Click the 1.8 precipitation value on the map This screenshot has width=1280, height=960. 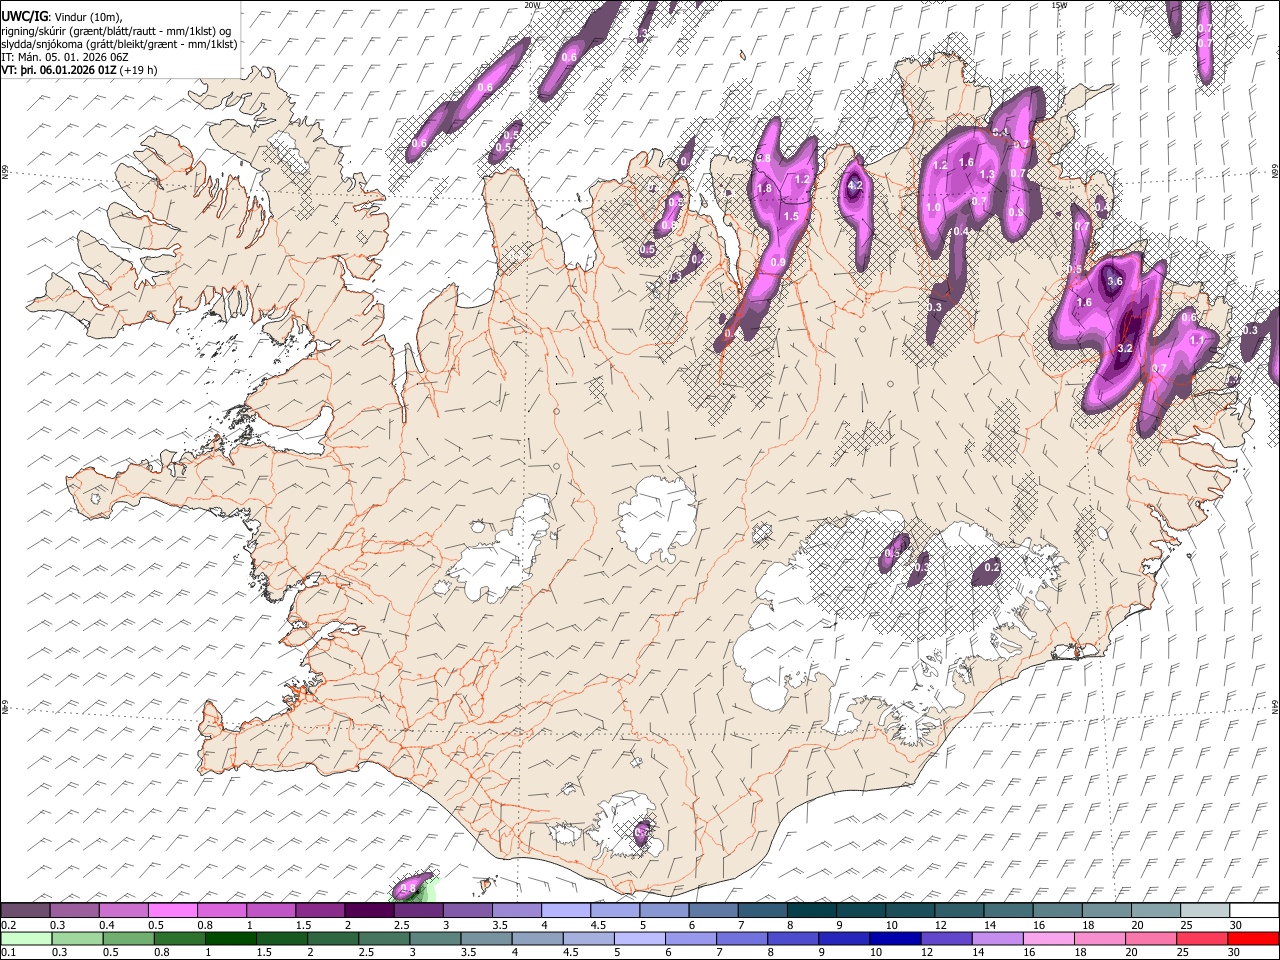click(x=765, y=188)
